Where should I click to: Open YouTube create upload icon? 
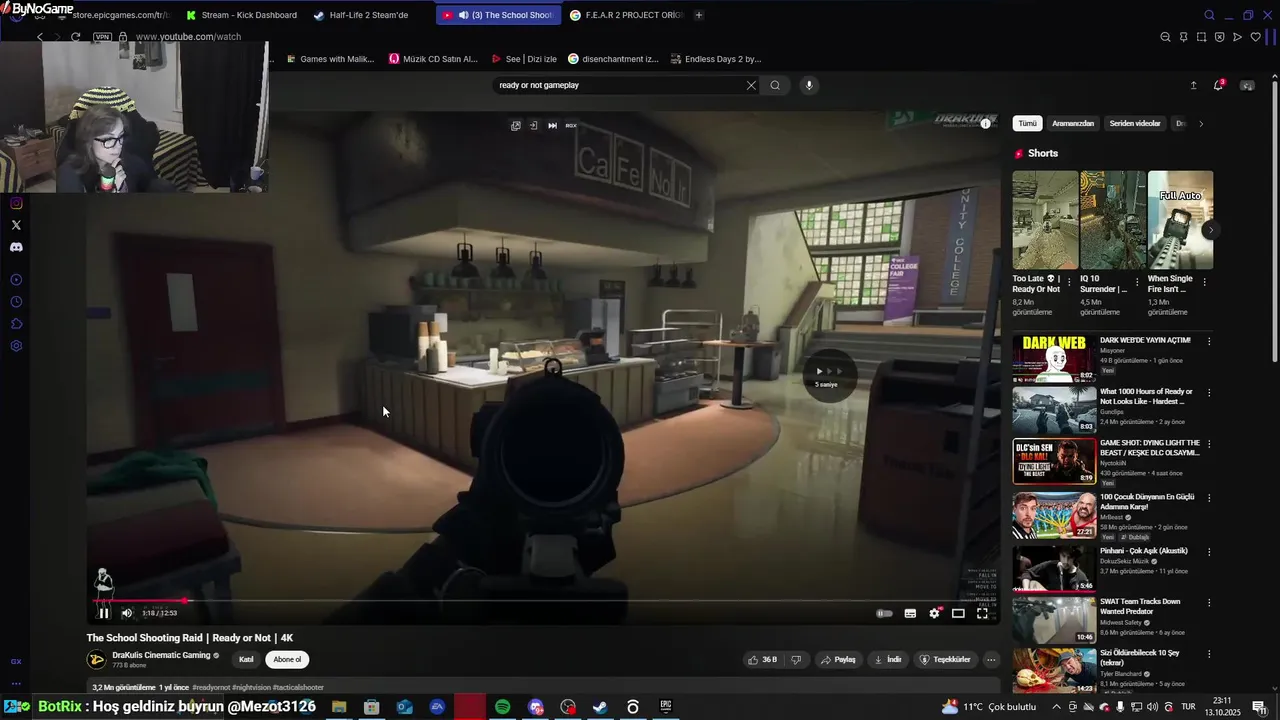1193,85
